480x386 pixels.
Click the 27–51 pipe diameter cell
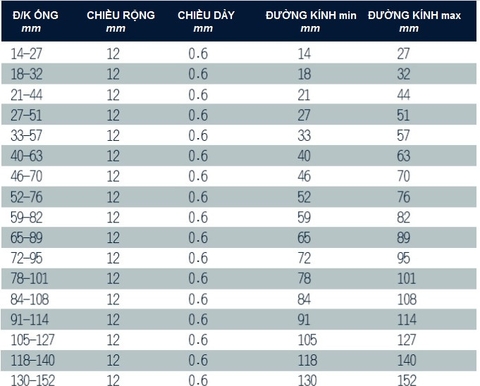click(26, 115)
